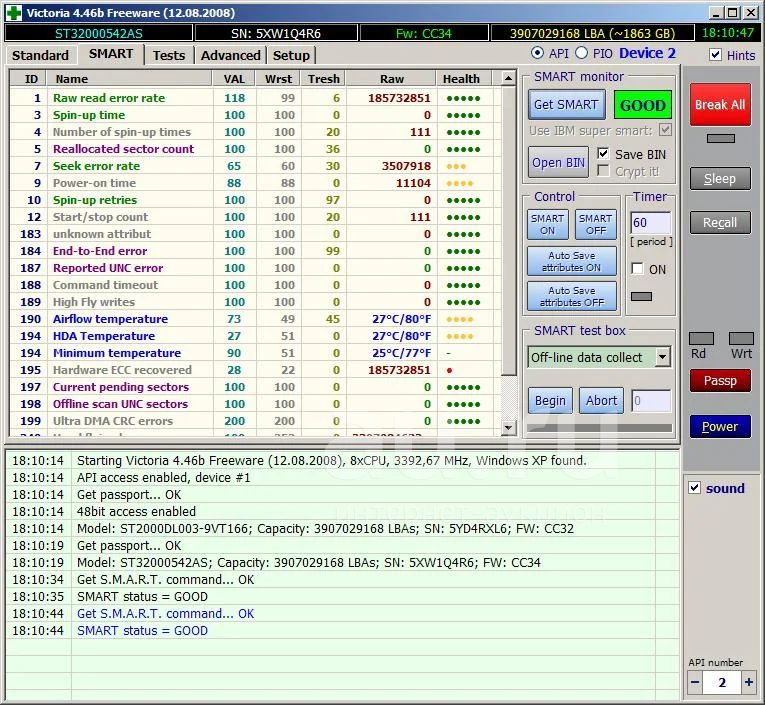Select the Airflow temperature row
The image size is (765, 705).
coord(256,319)
